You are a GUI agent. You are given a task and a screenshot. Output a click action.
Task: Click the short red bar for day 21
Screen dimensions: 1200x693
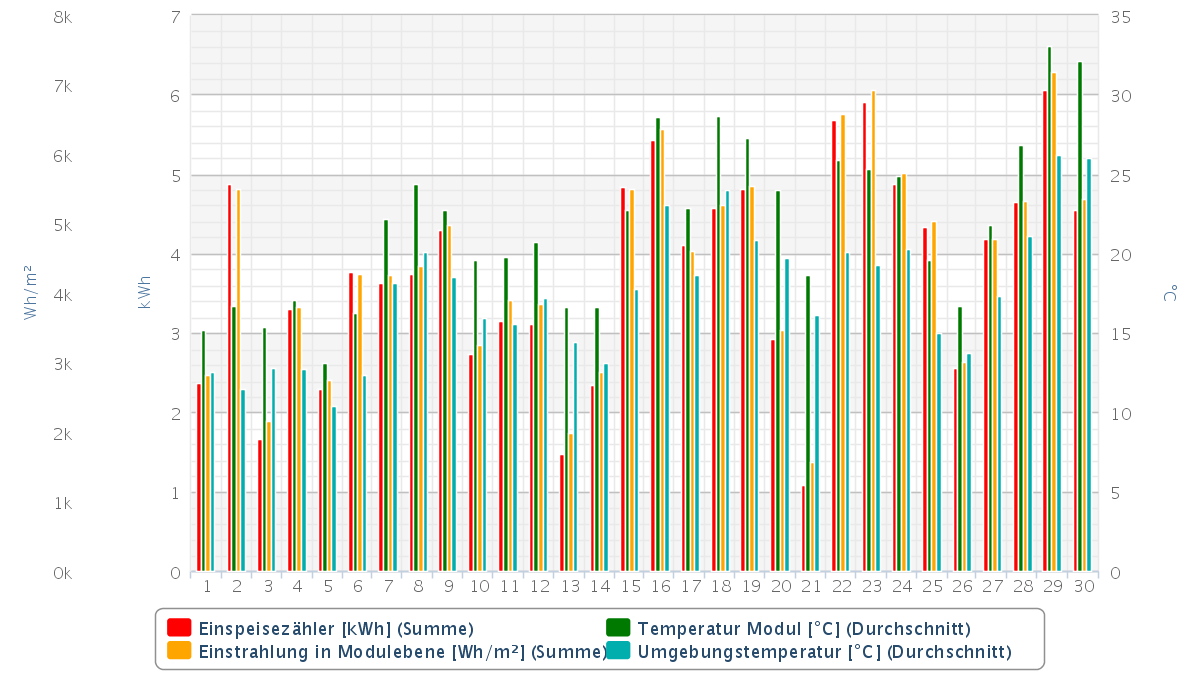pyautogui.click(x=803, y=529)
